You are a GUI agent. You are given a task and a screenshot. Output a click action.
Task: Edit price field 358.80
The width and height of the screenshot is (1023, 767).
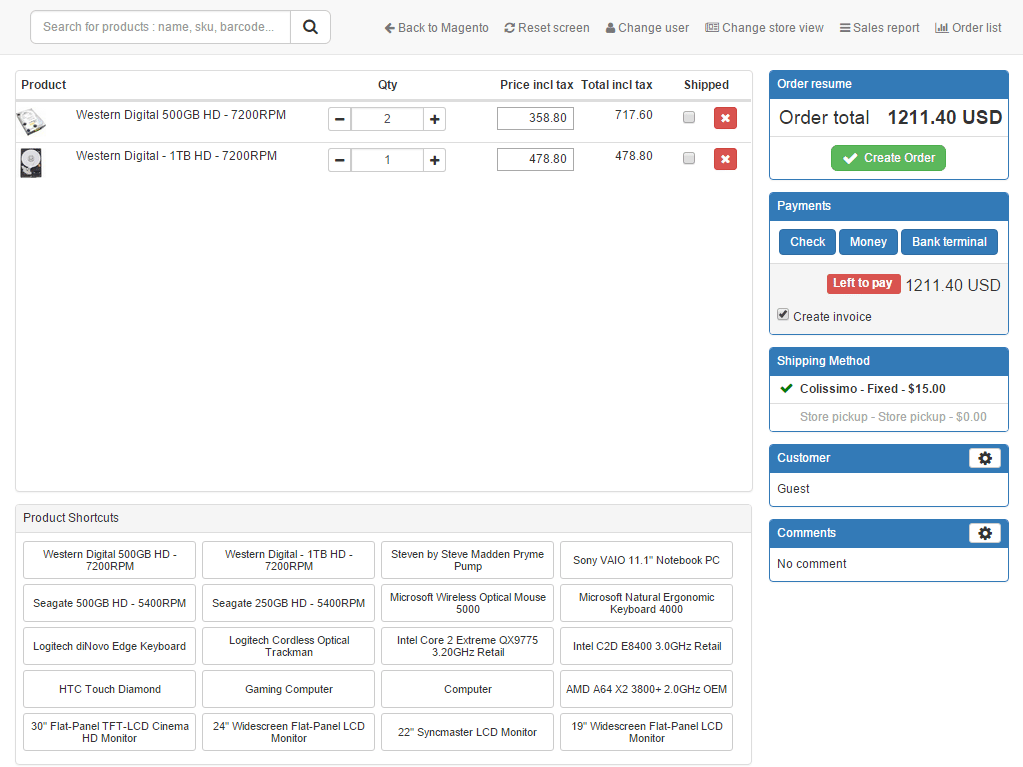(535, 118)
